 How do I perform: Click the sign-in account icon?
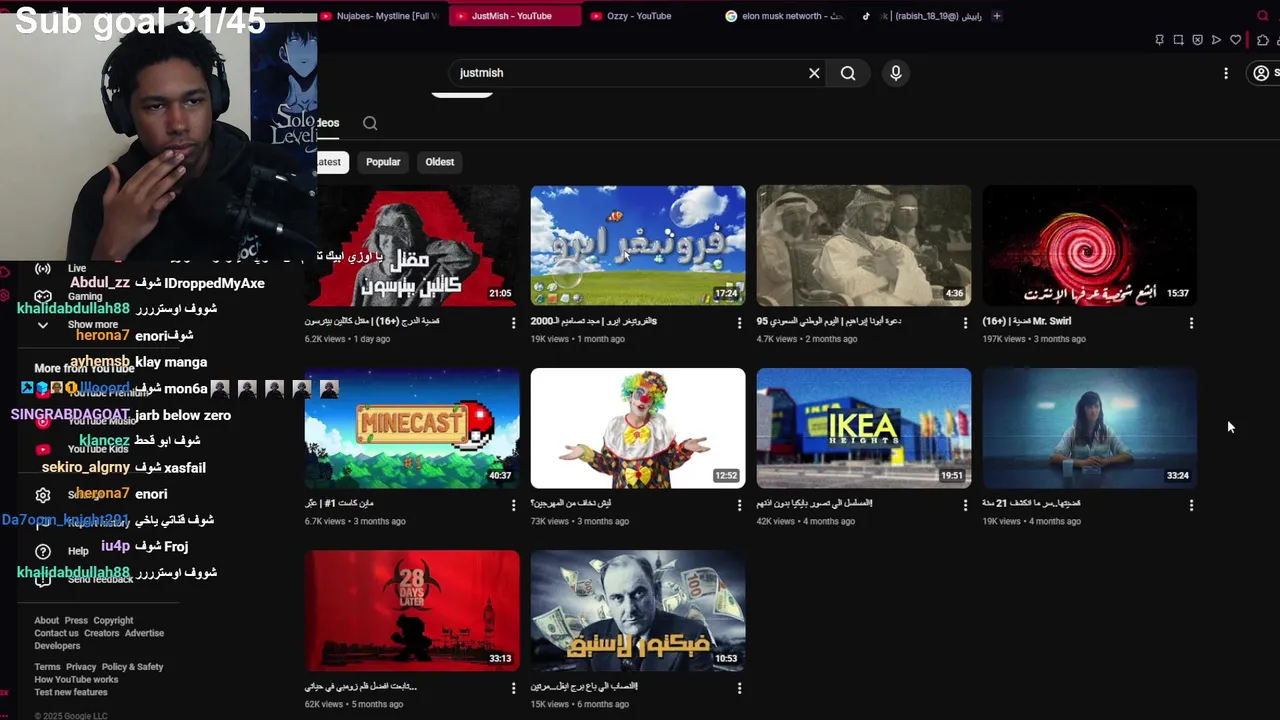[x=1261, y=73]
